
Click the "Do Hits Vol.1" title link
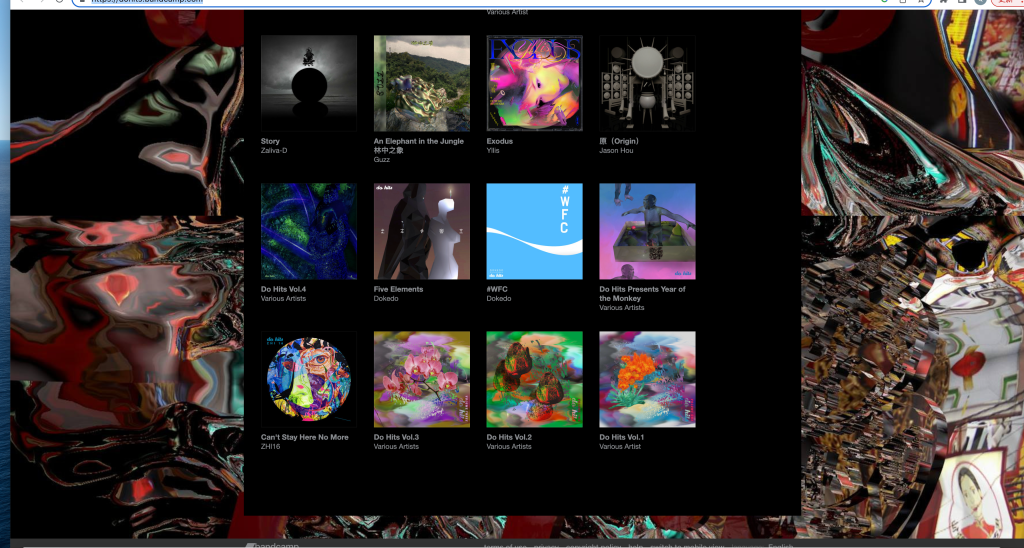coord(622,438)
